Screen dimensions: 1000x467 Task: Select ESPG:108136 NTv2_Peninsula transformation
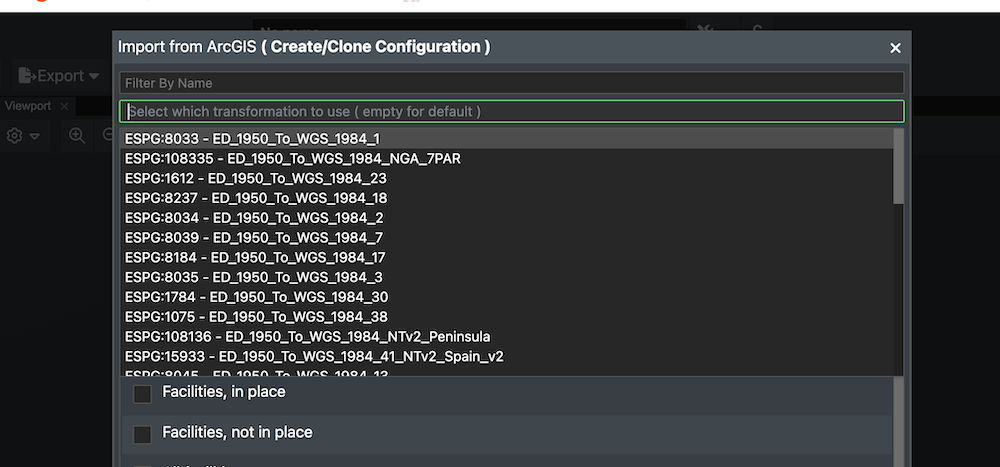point(507,336)
